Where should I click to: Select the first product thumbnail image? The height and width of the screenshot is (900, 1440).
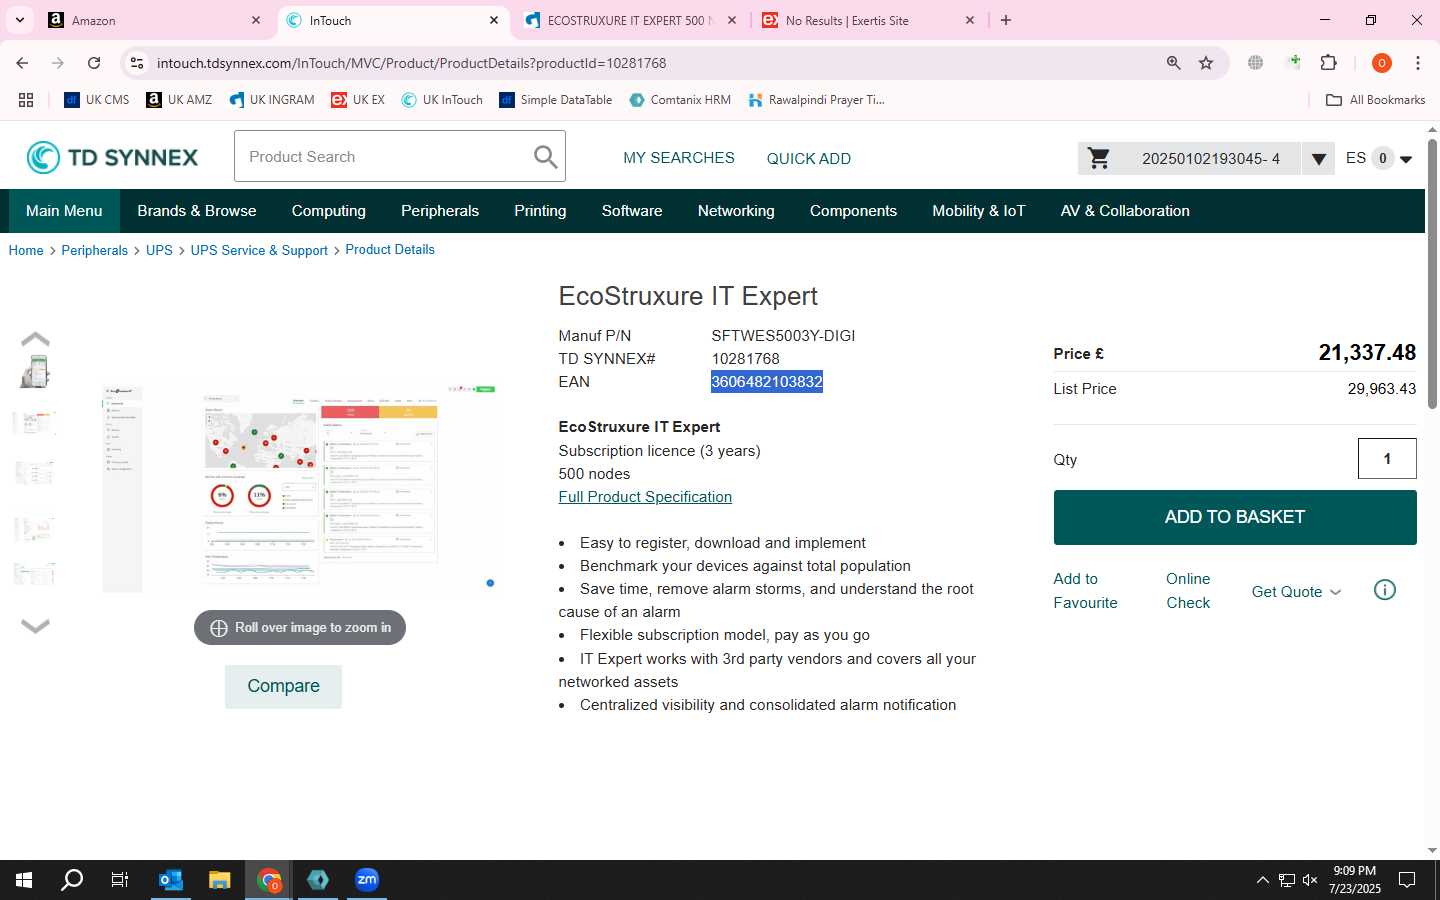coord(35,372)
